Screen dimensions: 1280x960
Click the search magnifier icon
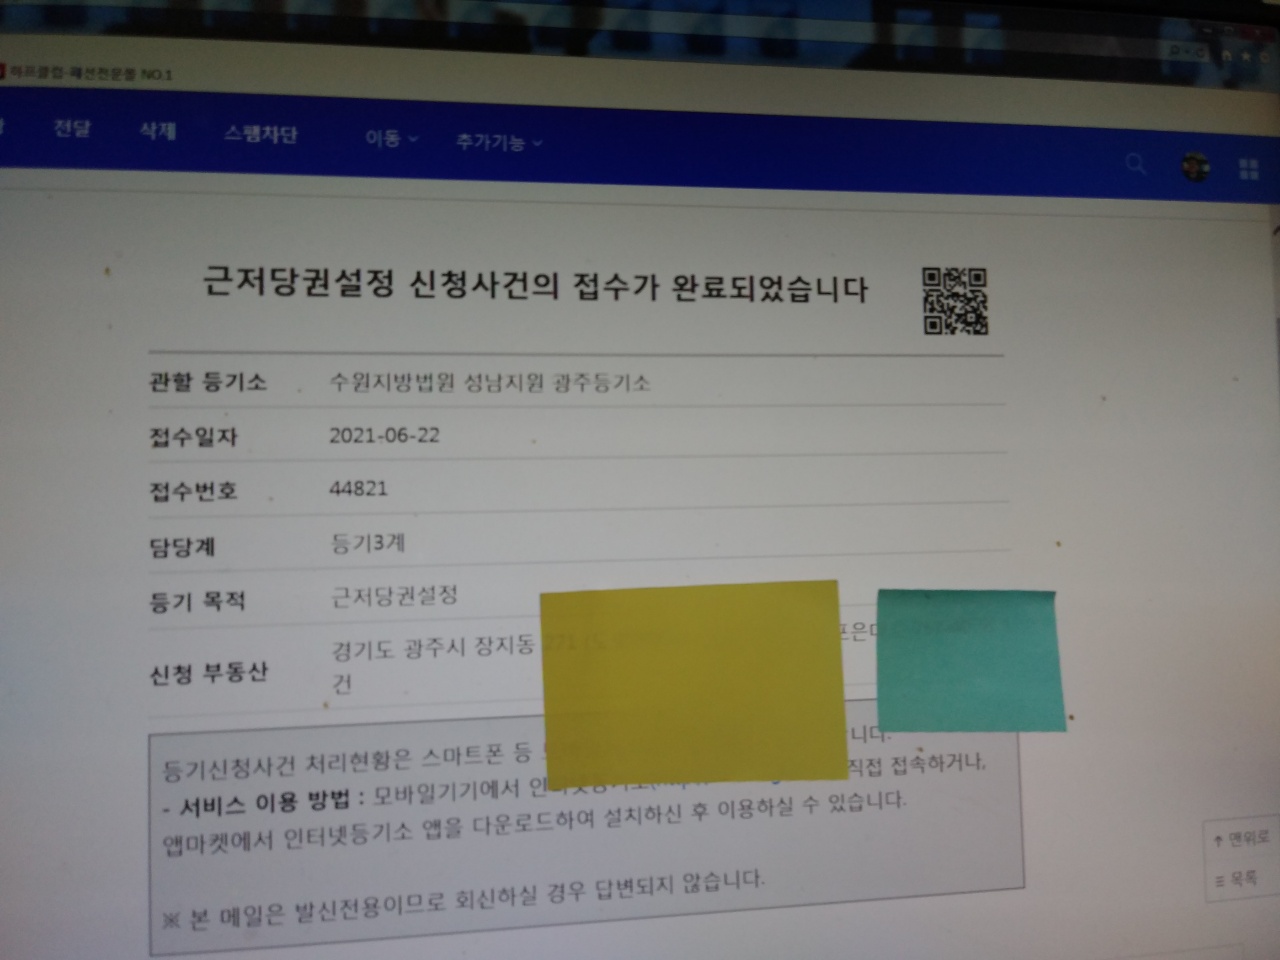[x=1135, y=163]
